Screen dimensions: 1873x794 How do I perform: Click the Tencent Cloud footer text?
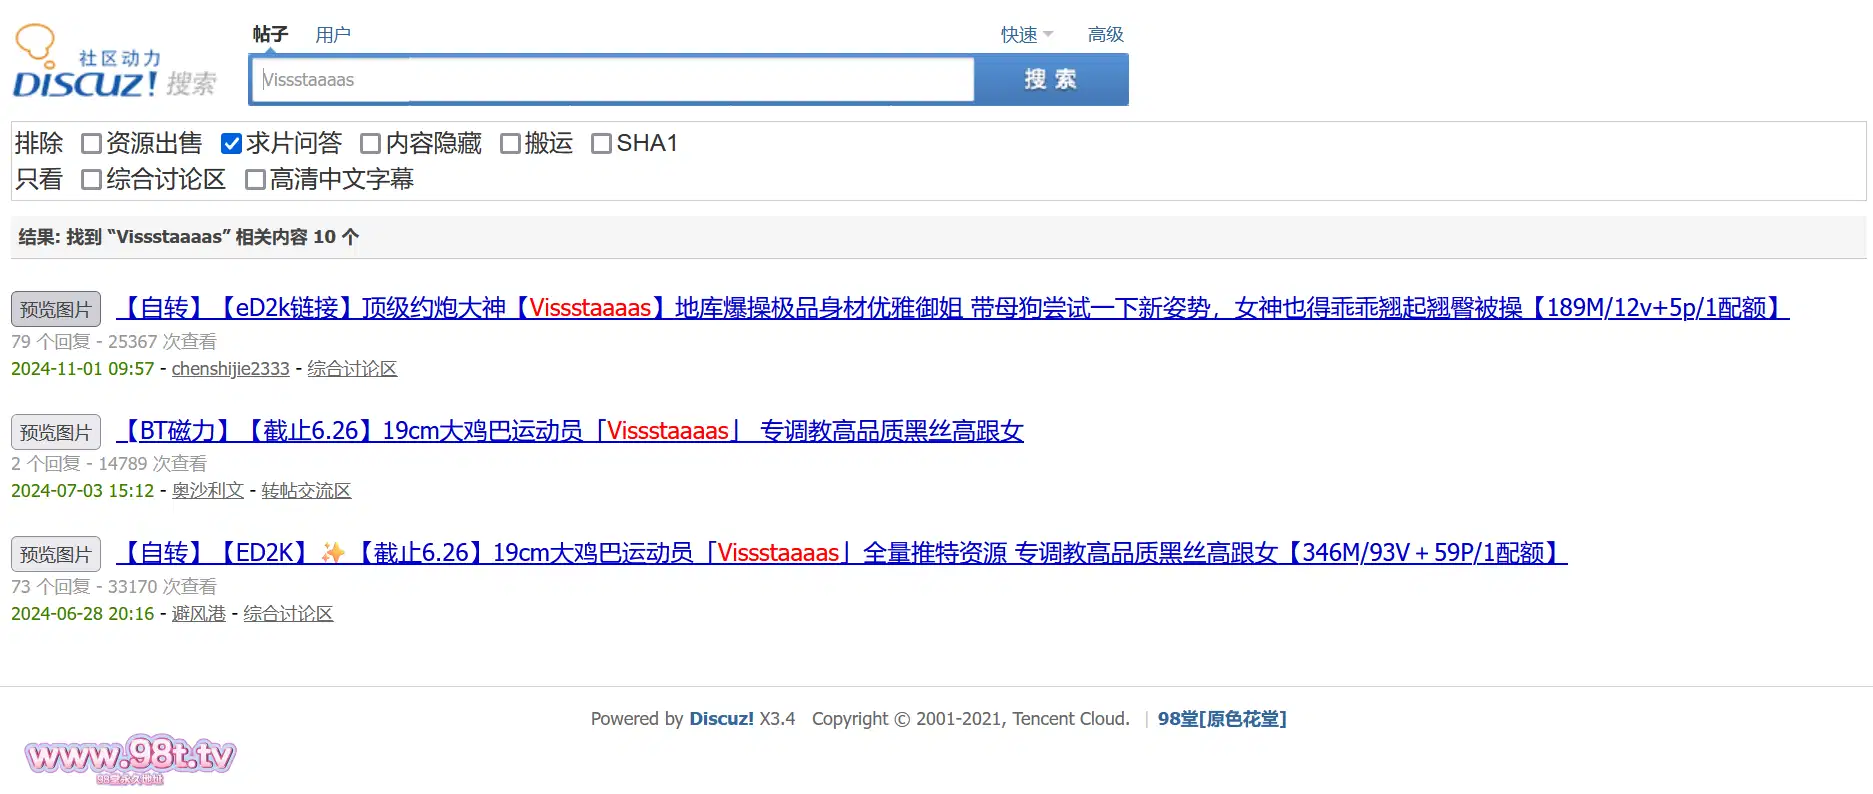[1070, 719]
